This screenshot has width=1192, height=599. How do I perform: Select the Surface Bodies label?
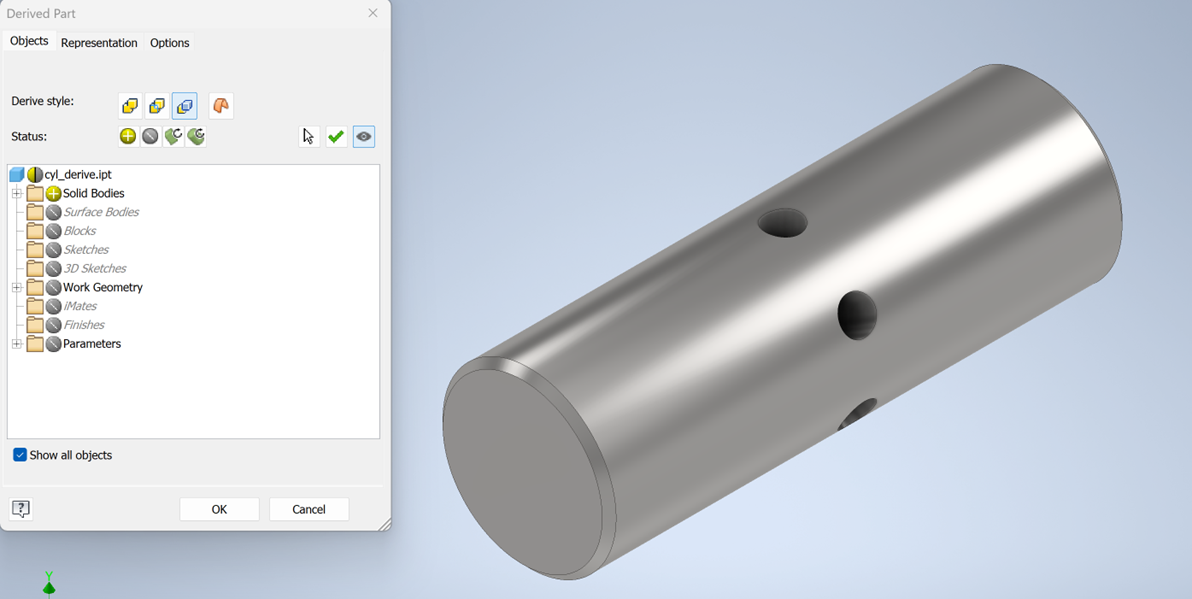pyautogui.click(x=101, y=212)
